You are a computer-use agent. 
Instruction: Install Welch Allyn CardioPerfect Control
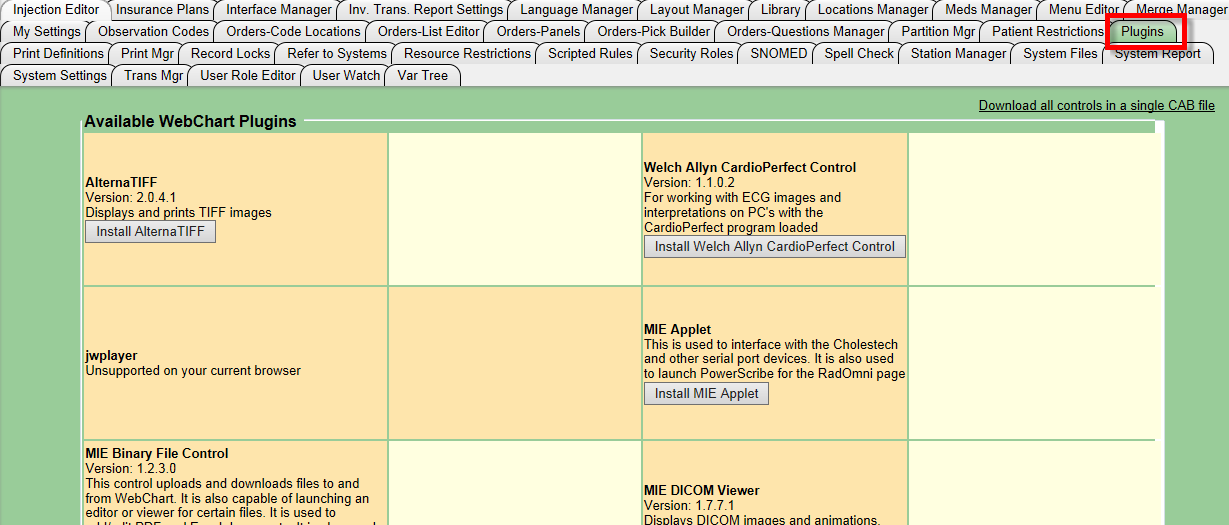774,246
